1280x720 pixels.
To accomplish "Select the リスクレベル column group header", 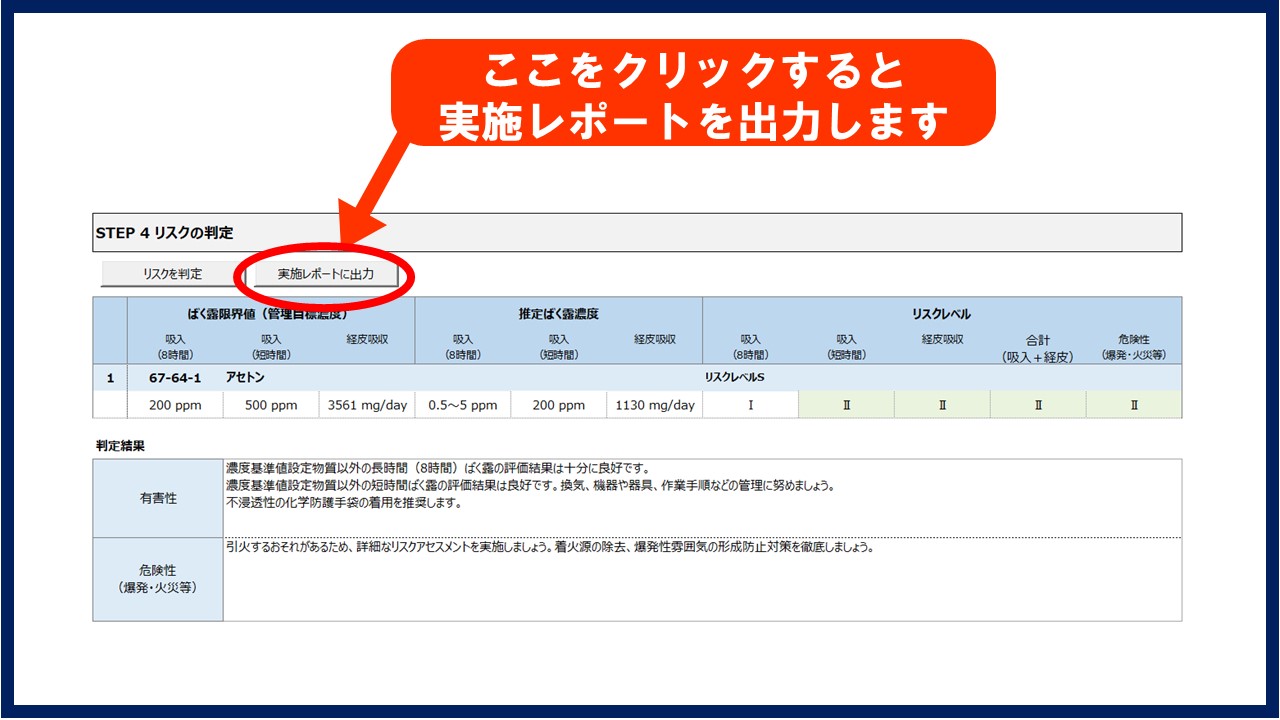I will click(x=941, y=314).
